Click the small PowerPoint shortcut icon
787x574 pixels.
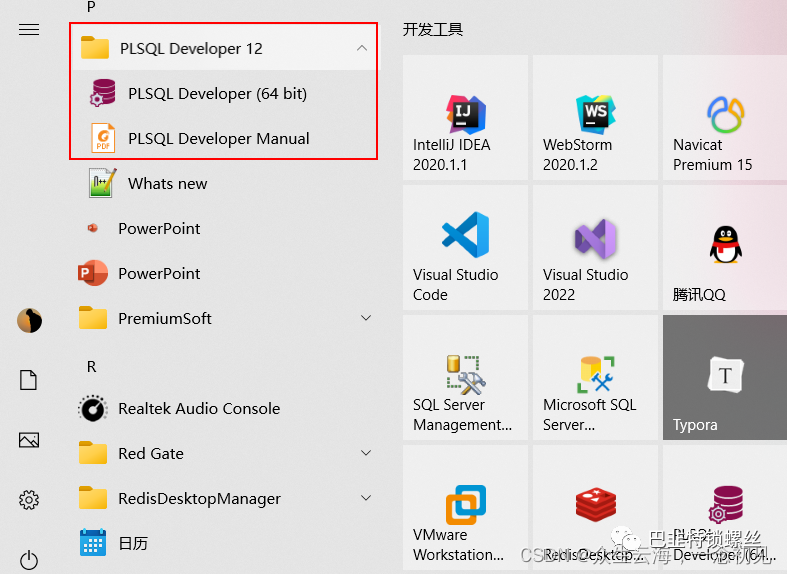point(92,228)
